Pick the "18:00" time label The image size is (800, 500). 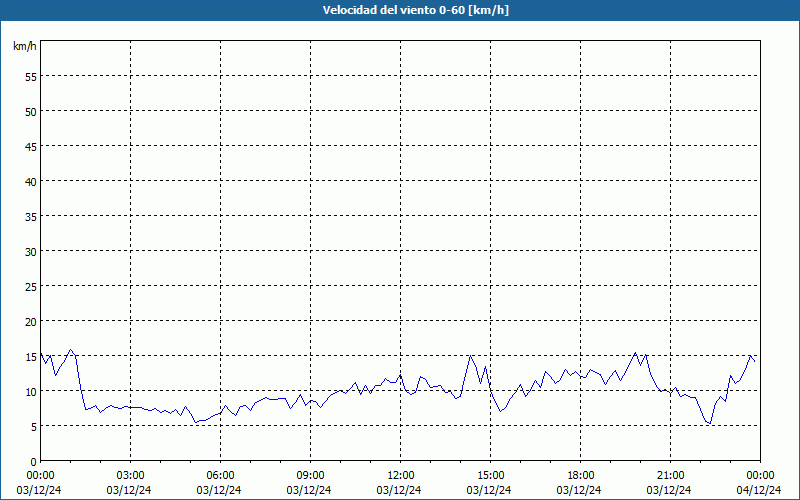[581, 476]
